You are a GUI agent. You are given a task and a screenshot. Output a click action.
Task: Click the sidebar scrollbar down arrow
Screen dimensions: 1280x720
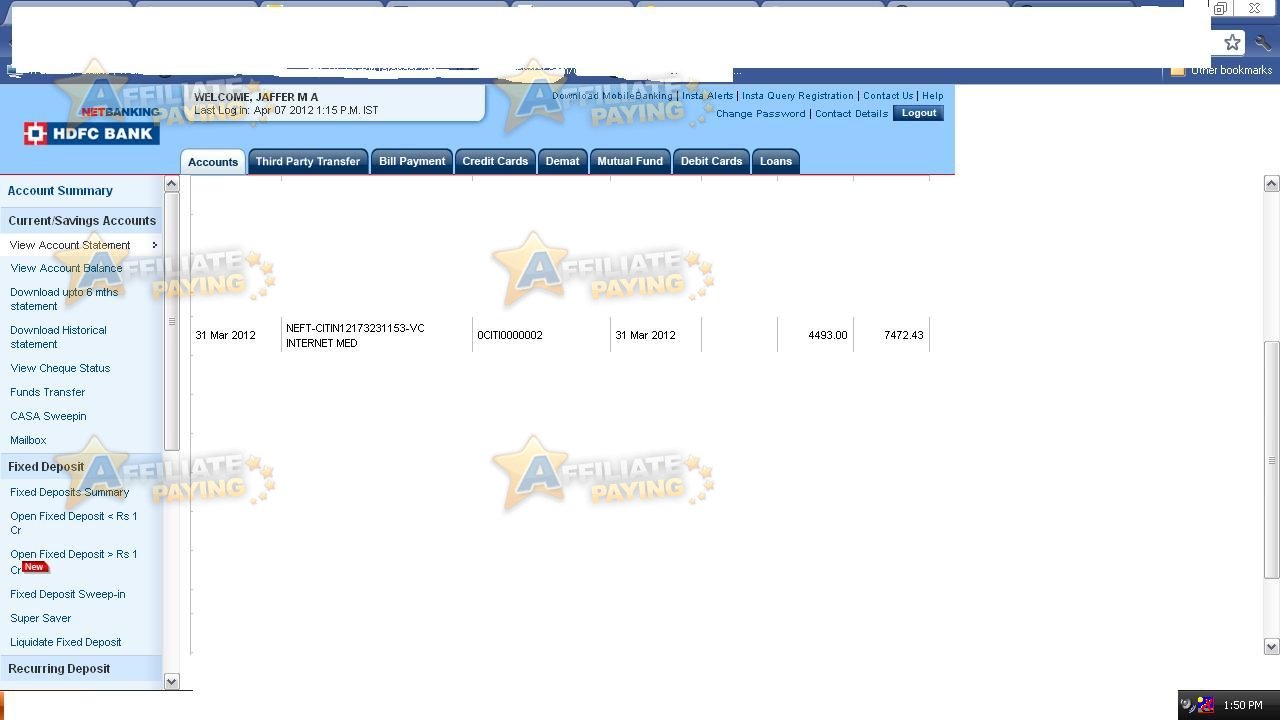(171, 681)
